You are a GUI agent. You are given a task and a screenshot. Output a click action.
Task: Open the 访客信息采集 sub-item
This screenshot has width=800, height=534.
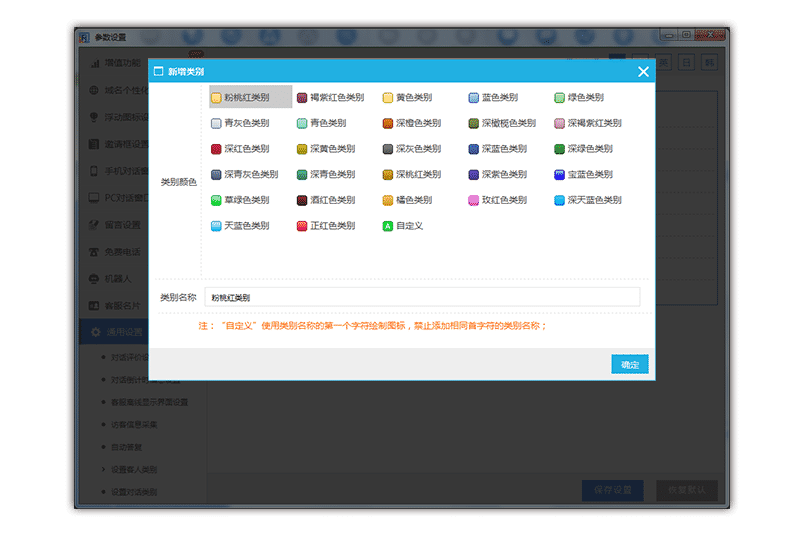(x=134, y=424)
